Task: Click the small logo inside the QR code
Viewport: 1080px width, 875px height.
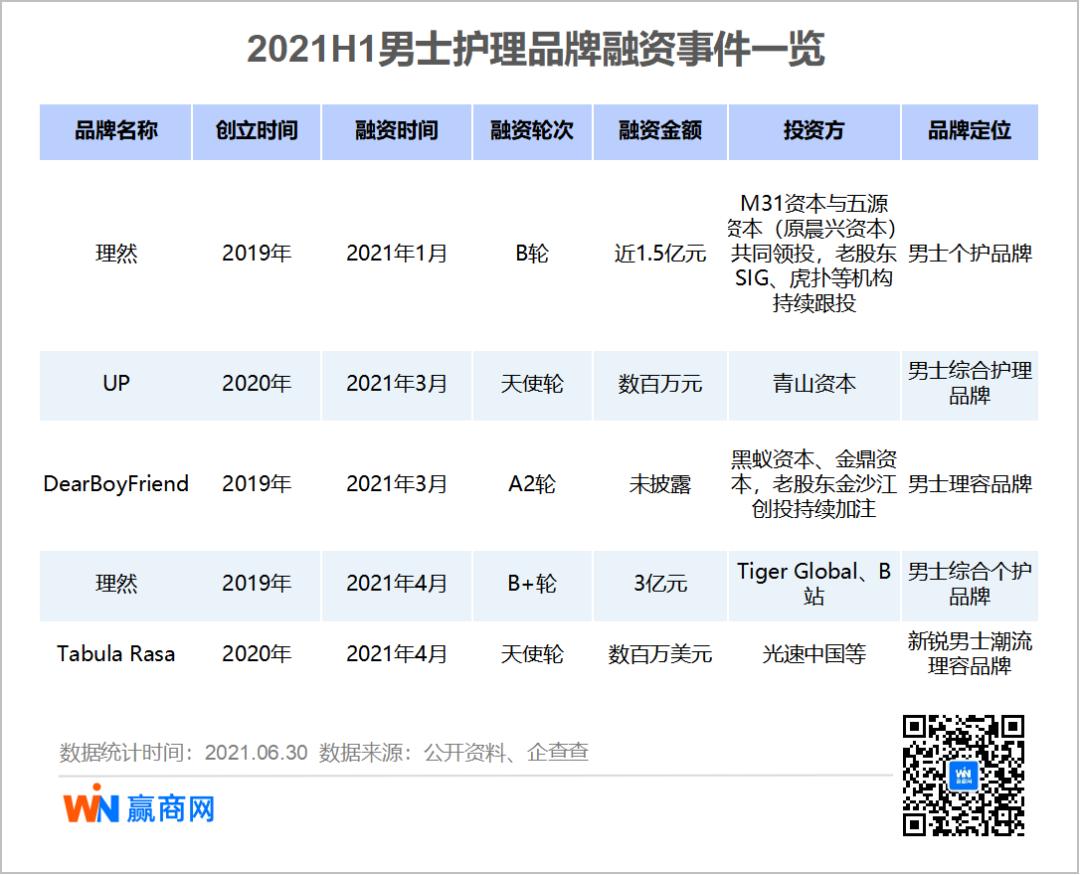Action: tap(965, 775)
